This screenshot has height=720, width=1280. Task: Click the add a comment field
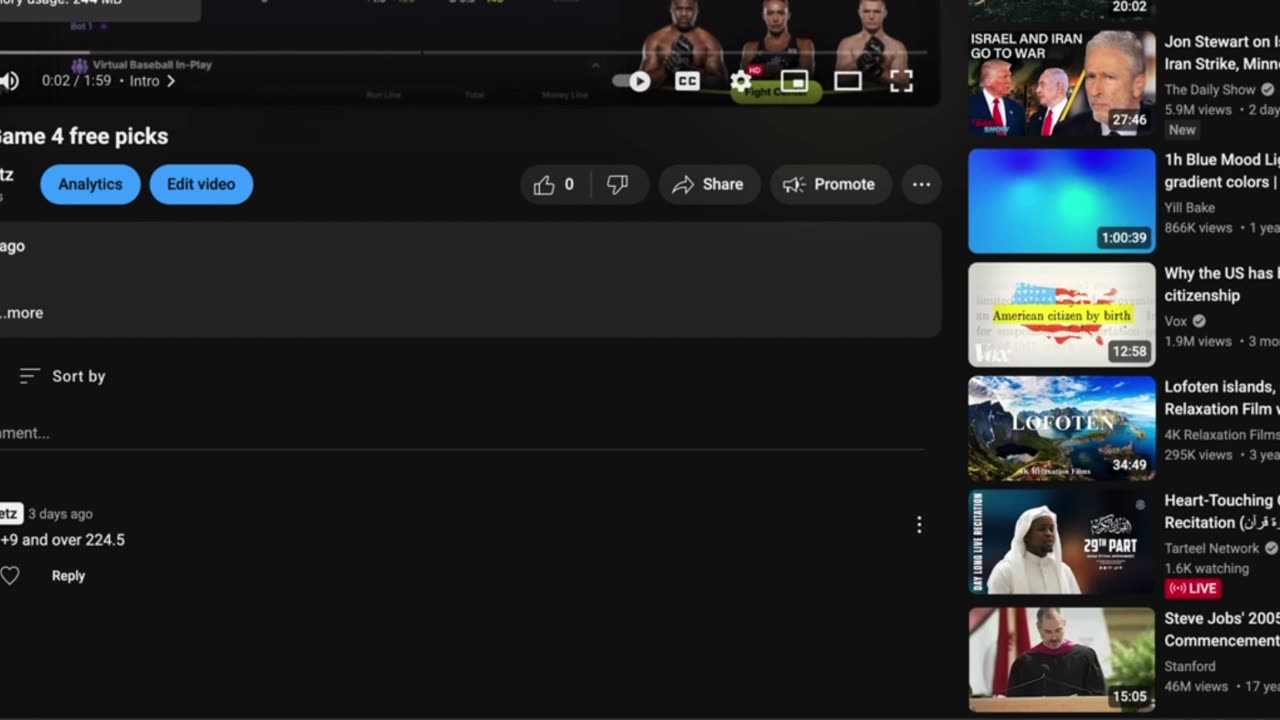tap(461, 433)
